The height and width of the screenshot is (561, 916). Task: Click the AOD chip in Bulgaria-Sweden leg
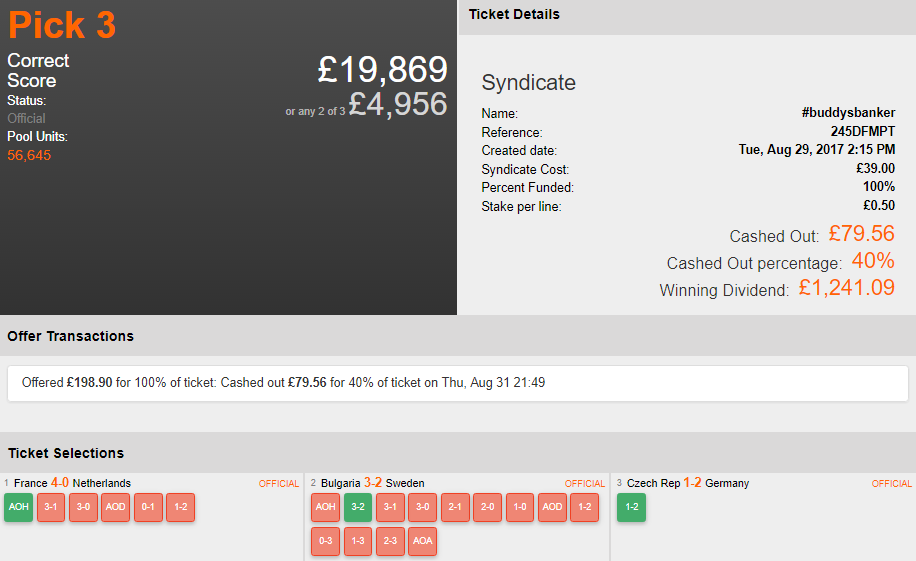point(552,507)
